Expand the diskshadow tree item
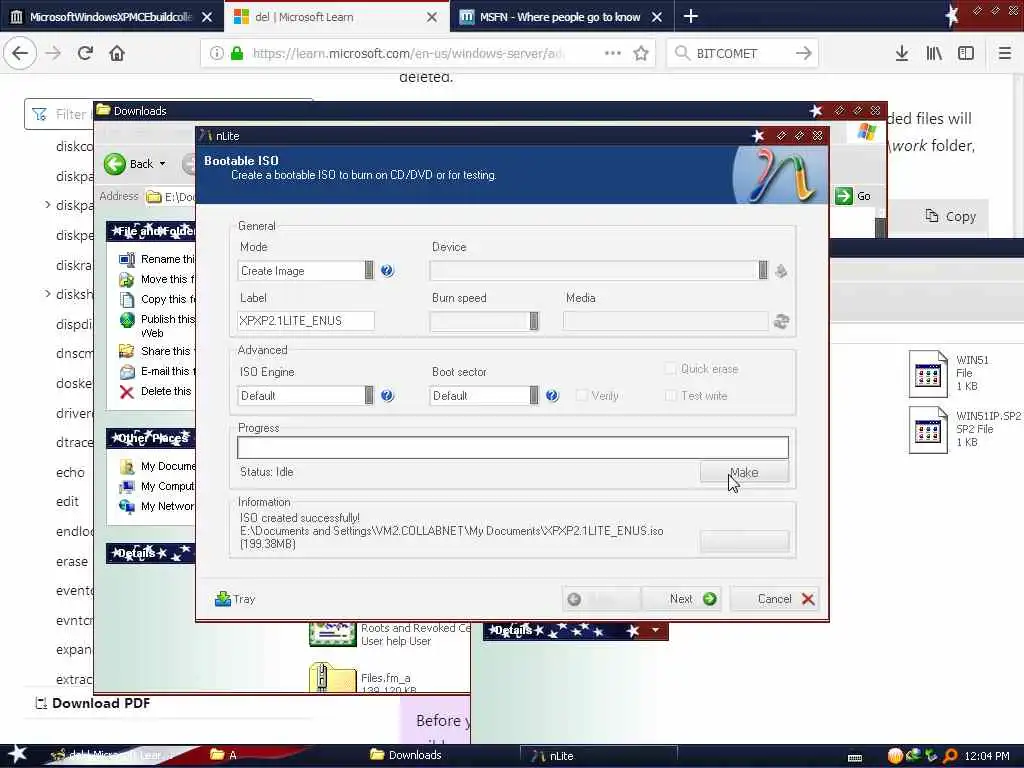This screenshot has width=1024, height=768. (x=48, y=294)
